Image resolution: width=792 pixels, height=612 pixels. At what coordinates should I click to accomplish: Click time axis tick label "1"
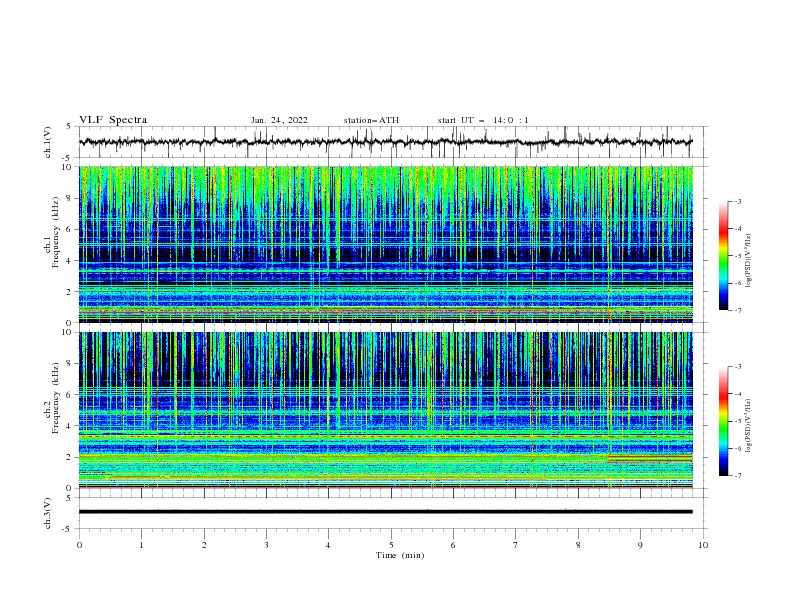click(x=141, y=545)
